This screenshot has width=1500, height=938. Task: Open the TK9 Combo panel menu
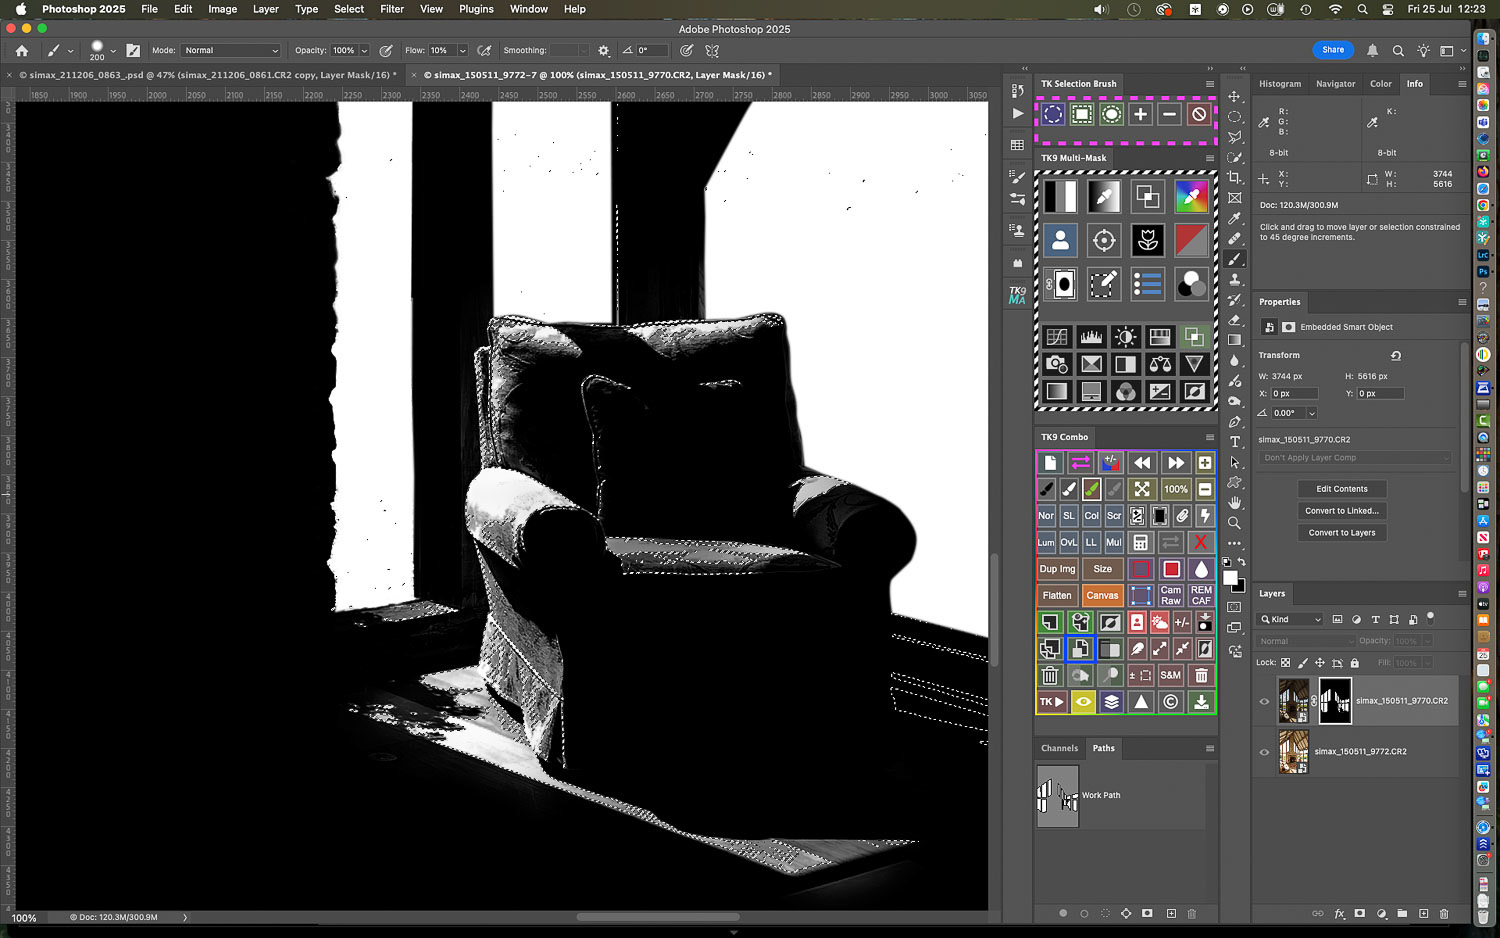coord(1209,437)
